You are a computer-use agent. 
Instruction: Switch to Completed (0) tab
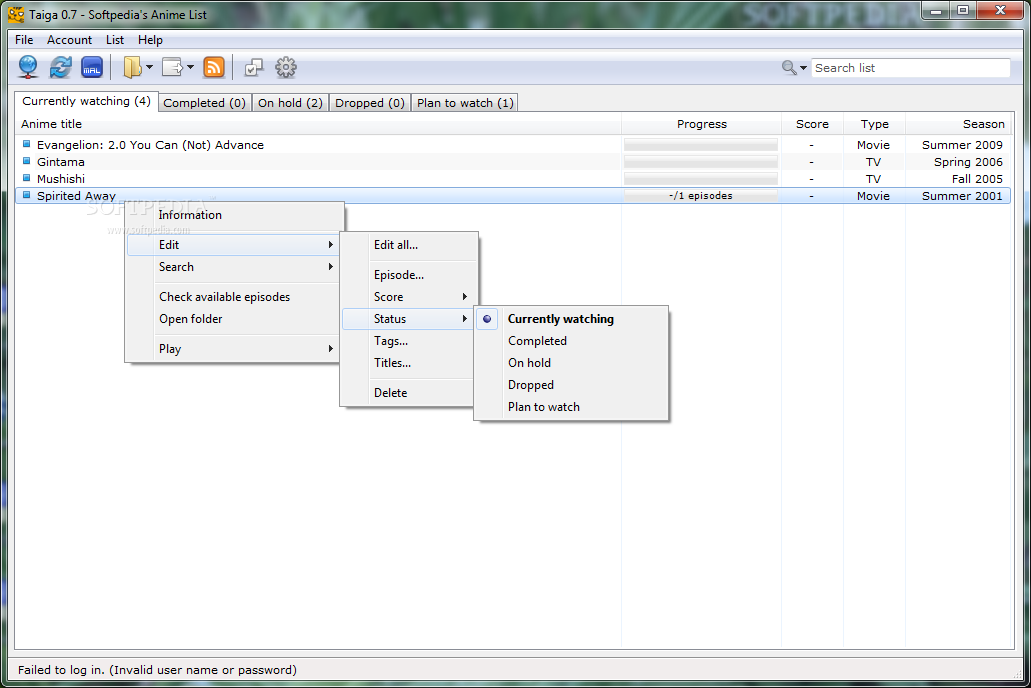204,103
